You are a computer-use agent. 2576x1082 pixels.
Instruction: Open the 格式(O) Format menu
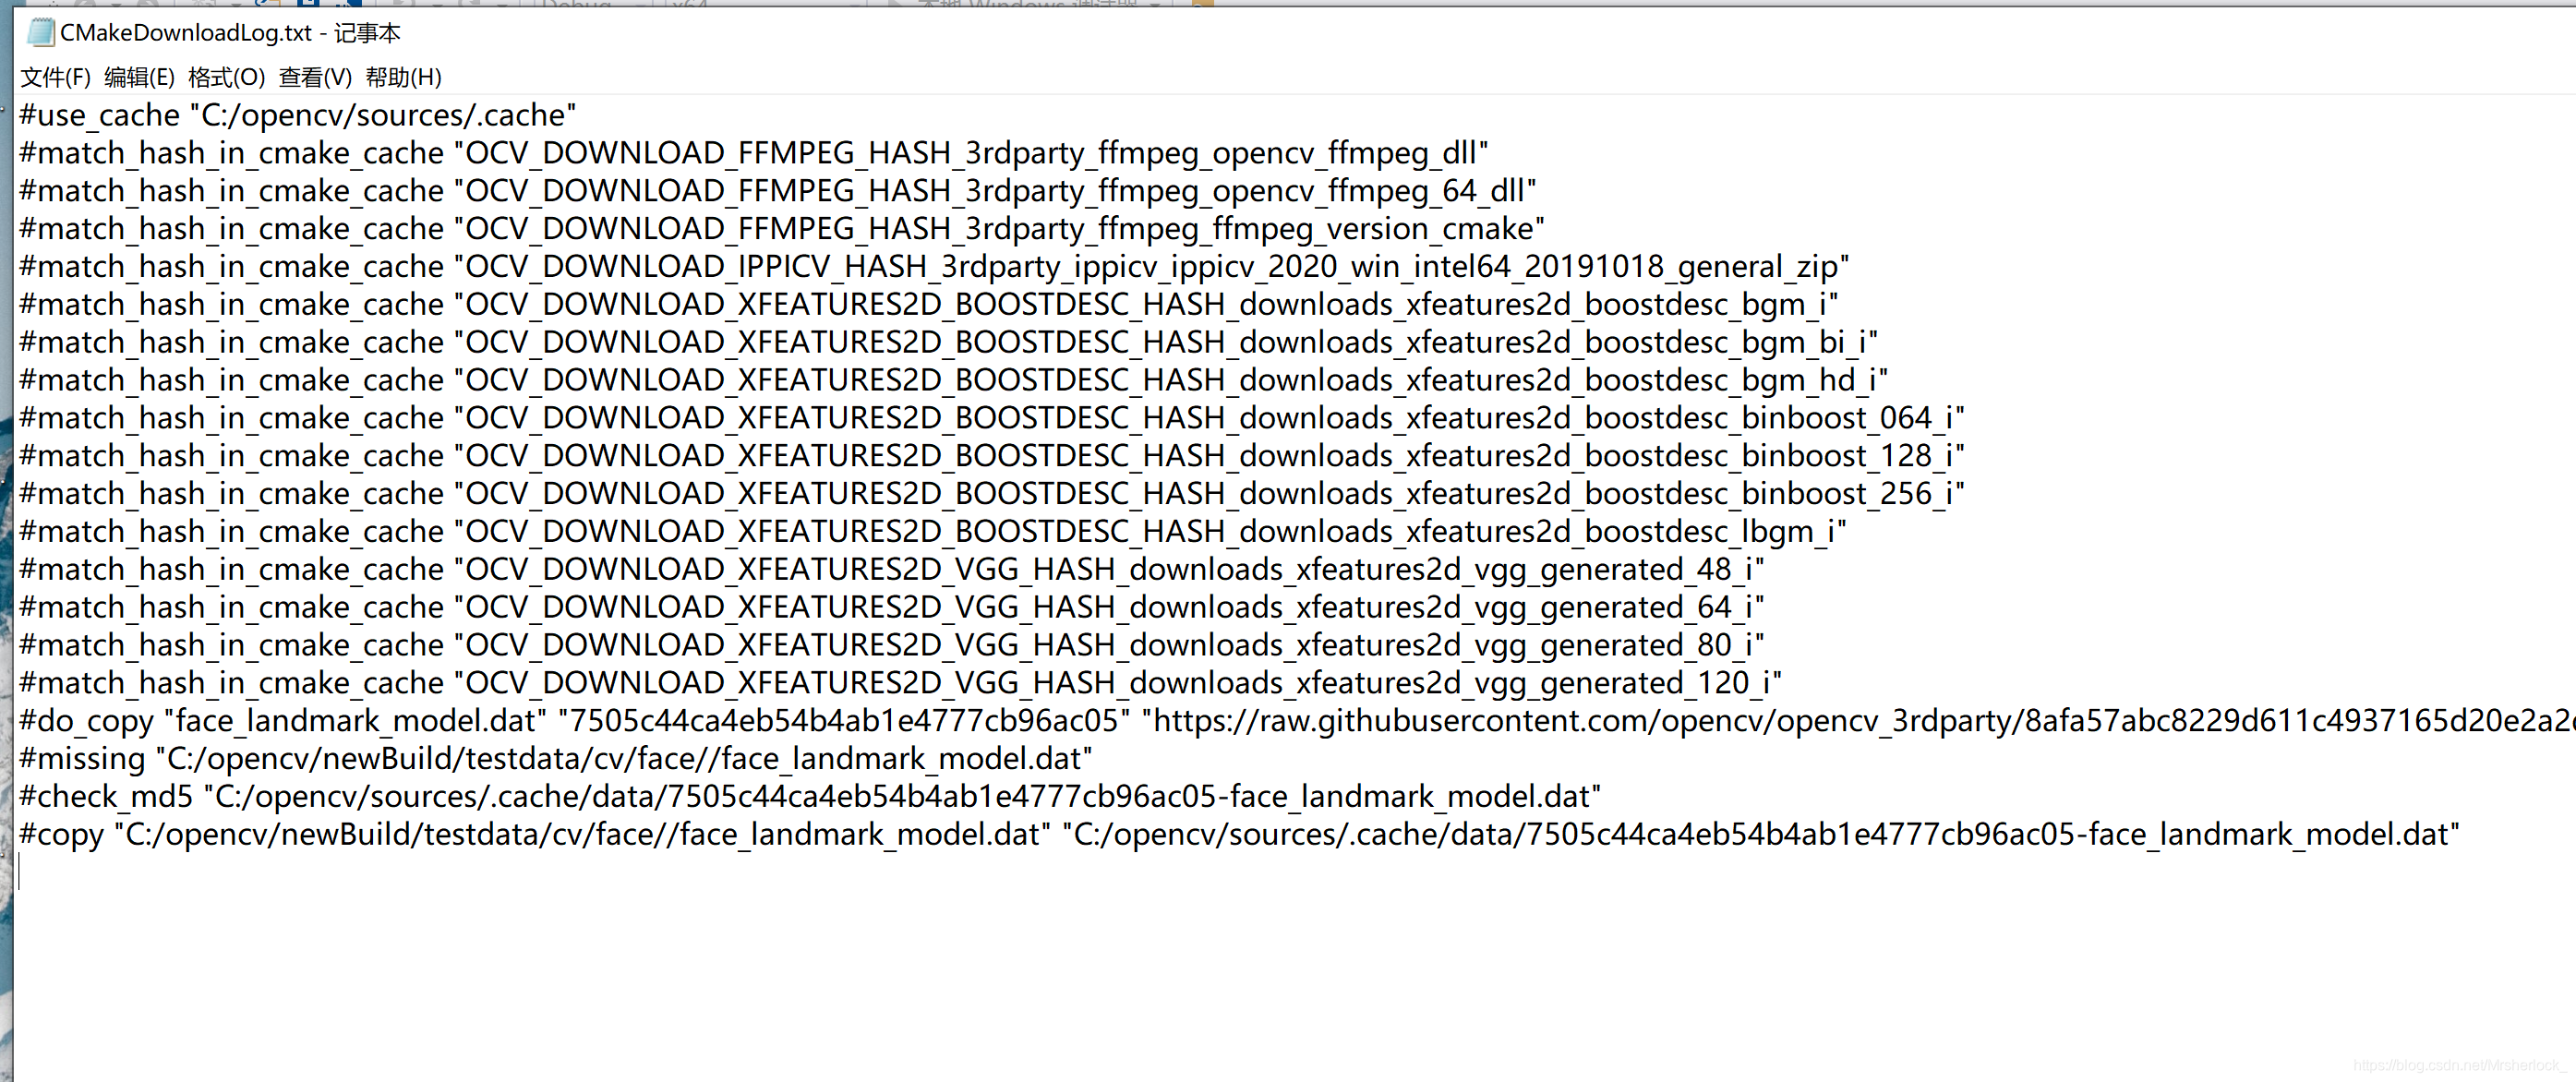(226, 77)
